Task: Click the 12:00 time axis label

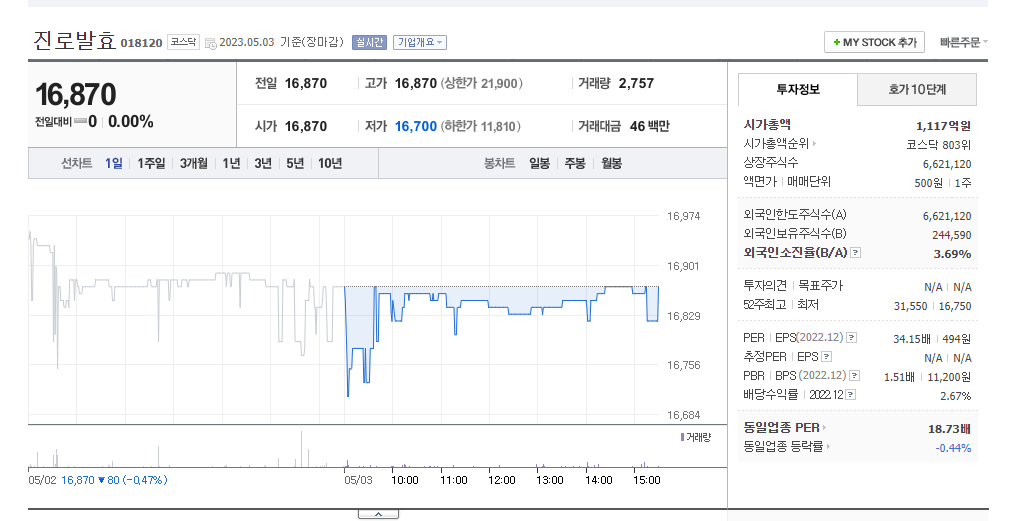Action: [x=501, y=480]
